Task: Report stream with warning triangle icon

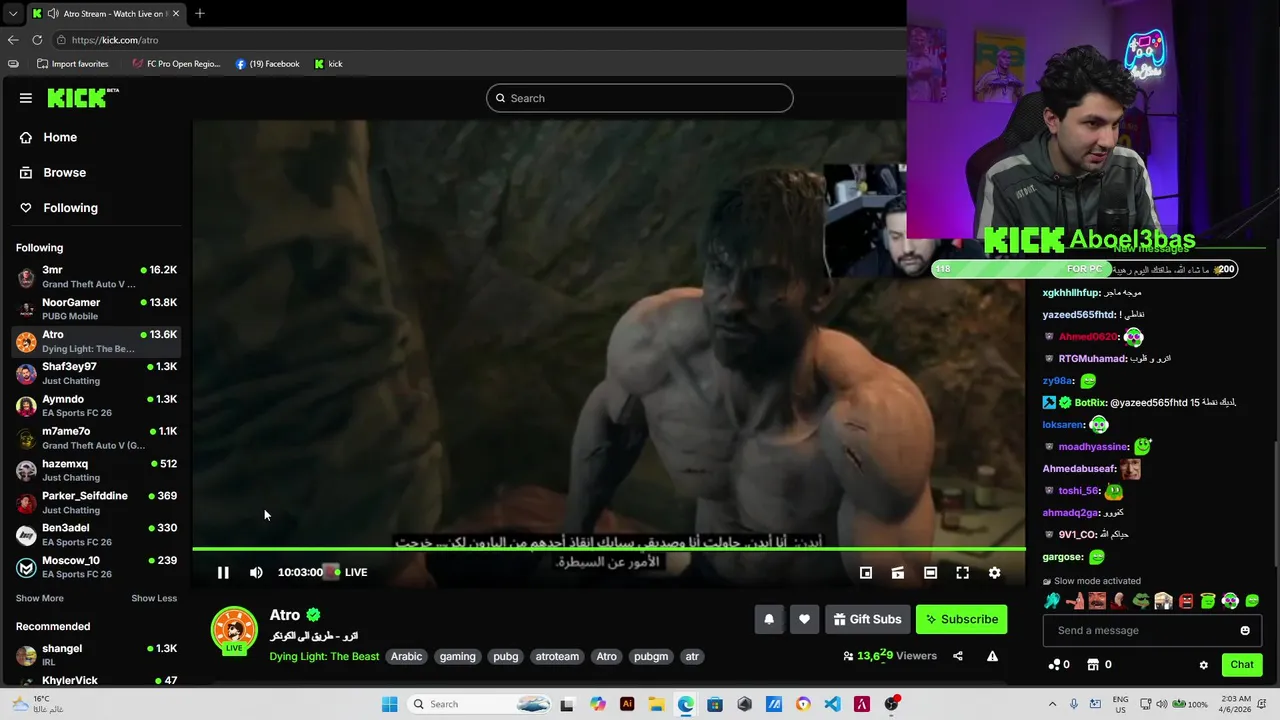Action: coord(992,656)
